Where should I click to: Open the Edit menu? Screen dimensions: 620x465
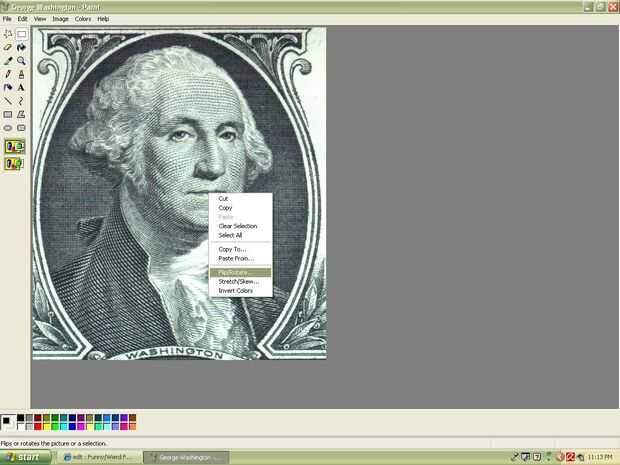(23, 19)
